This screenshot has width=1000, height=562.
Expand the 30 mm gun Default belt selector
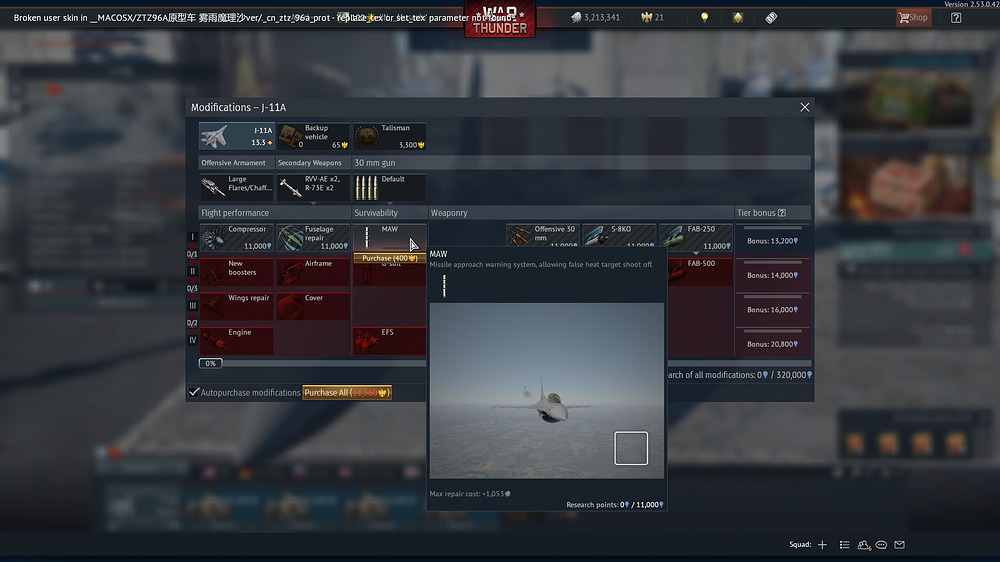[x=389, y=188]
